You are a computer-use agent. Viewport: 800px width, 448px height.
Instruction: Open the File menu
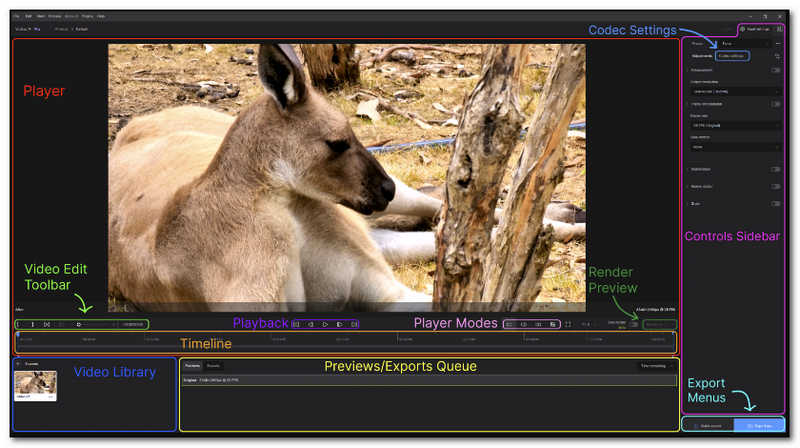16,17
